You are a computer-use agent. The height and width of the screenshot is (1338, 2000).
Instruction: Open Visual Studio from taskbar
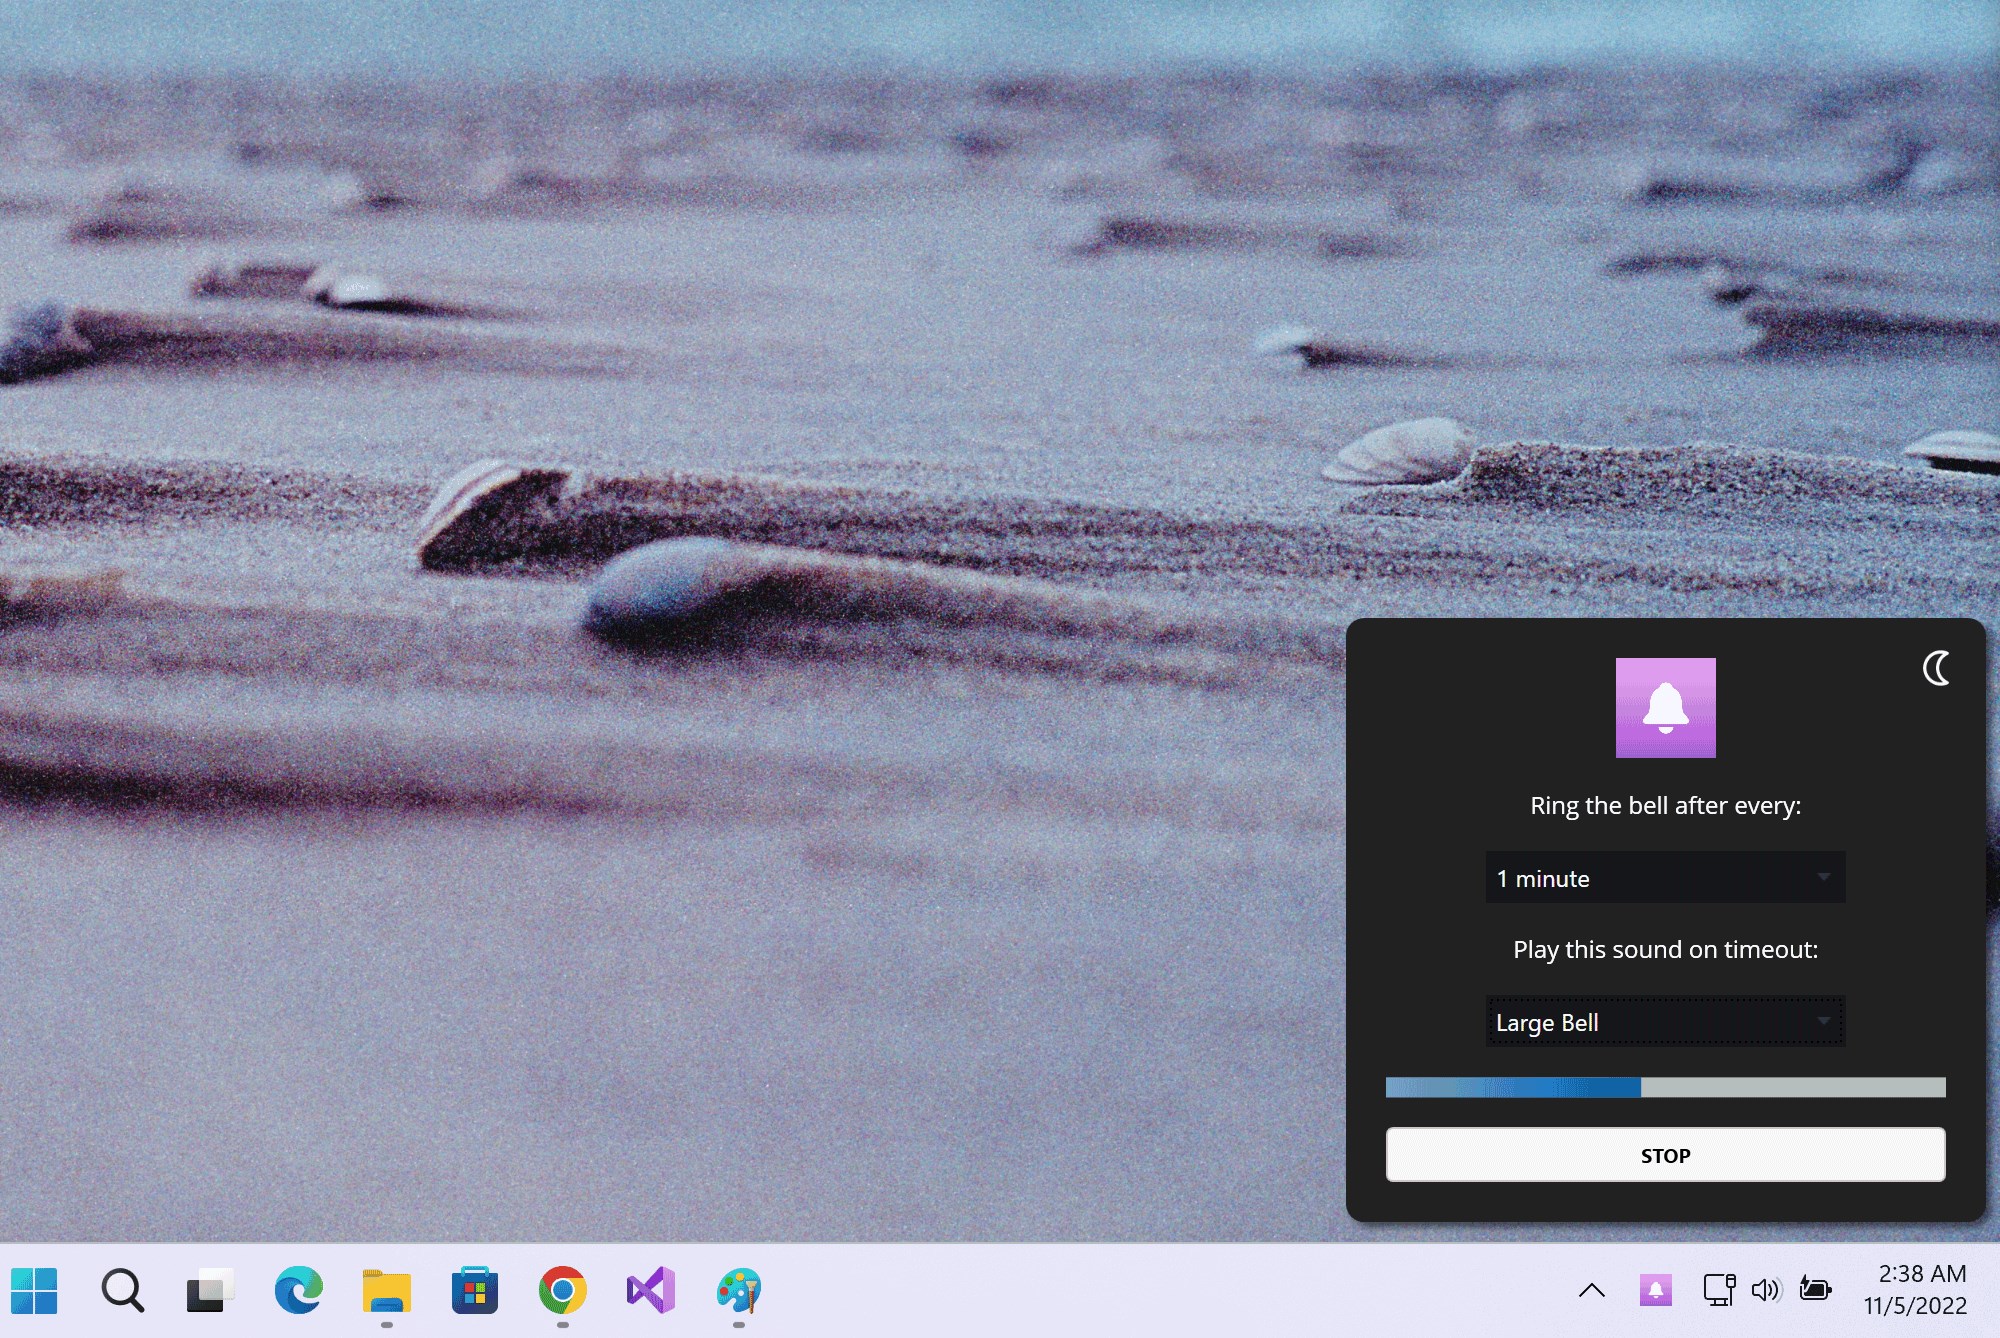650,1290
